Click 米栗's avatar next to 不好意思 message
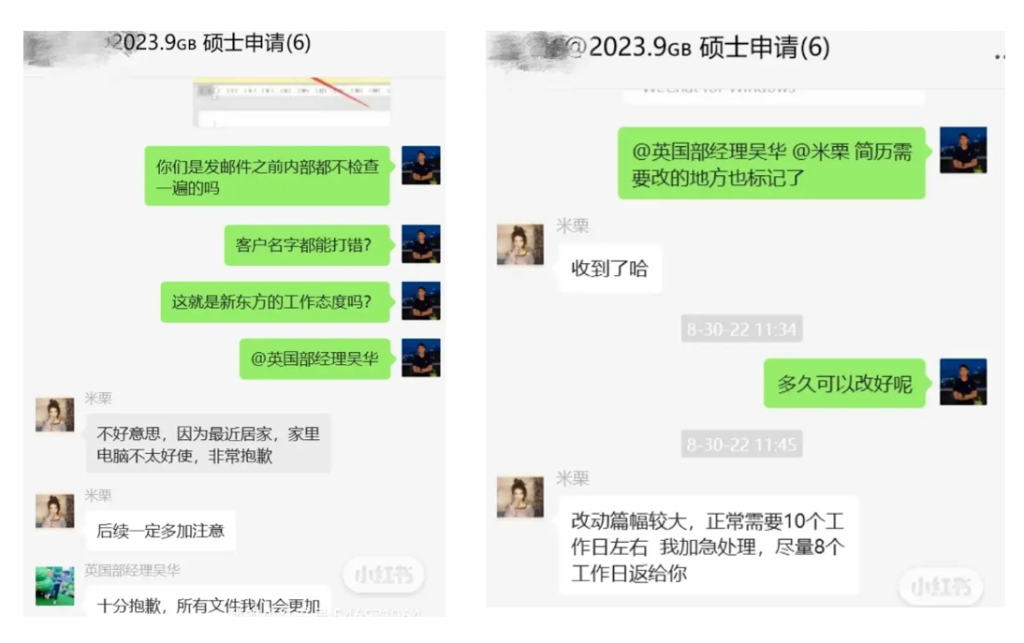This screenshot has width=1024, height=643. [x=55, y=414]
